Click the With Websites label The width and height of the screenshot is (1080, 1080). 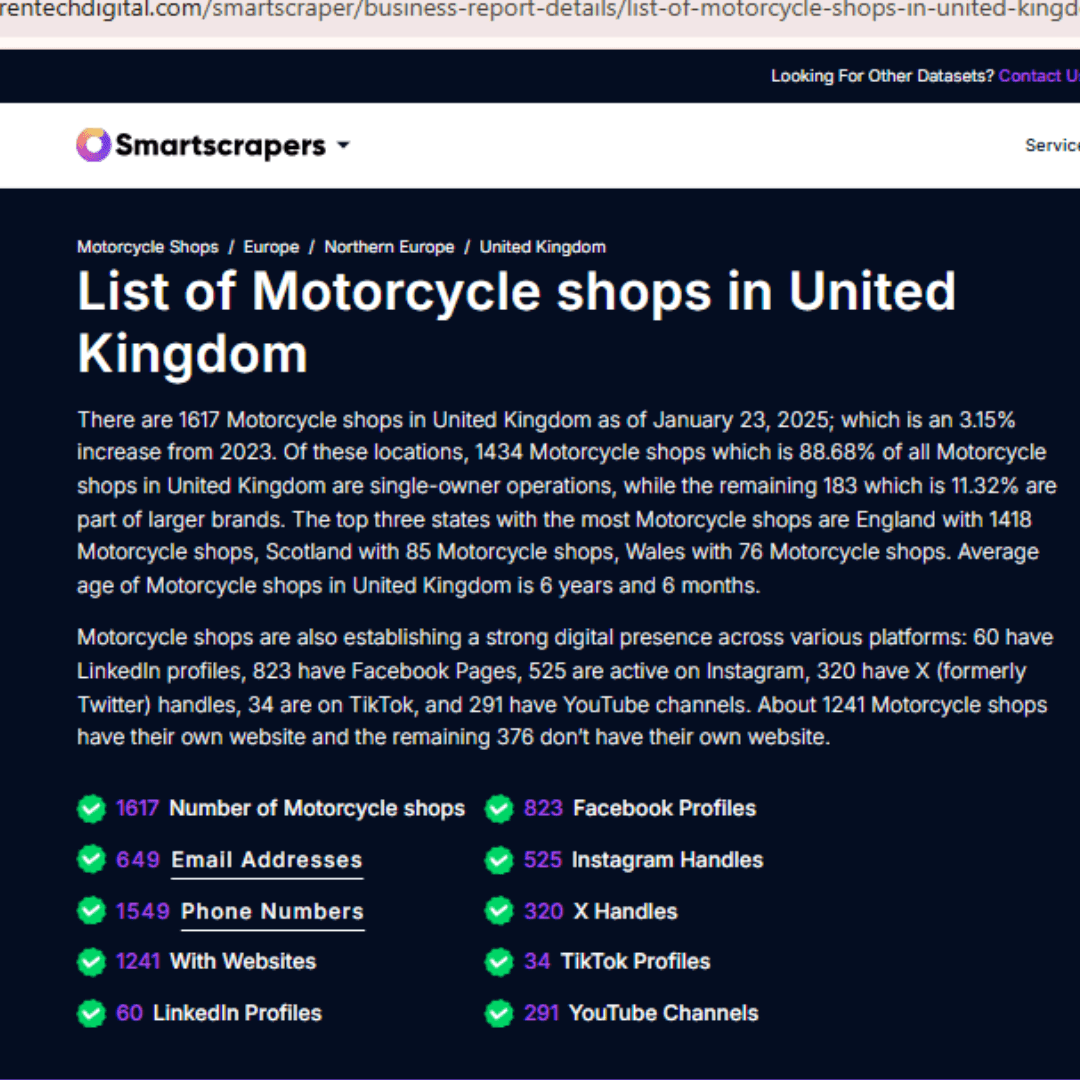243,962
